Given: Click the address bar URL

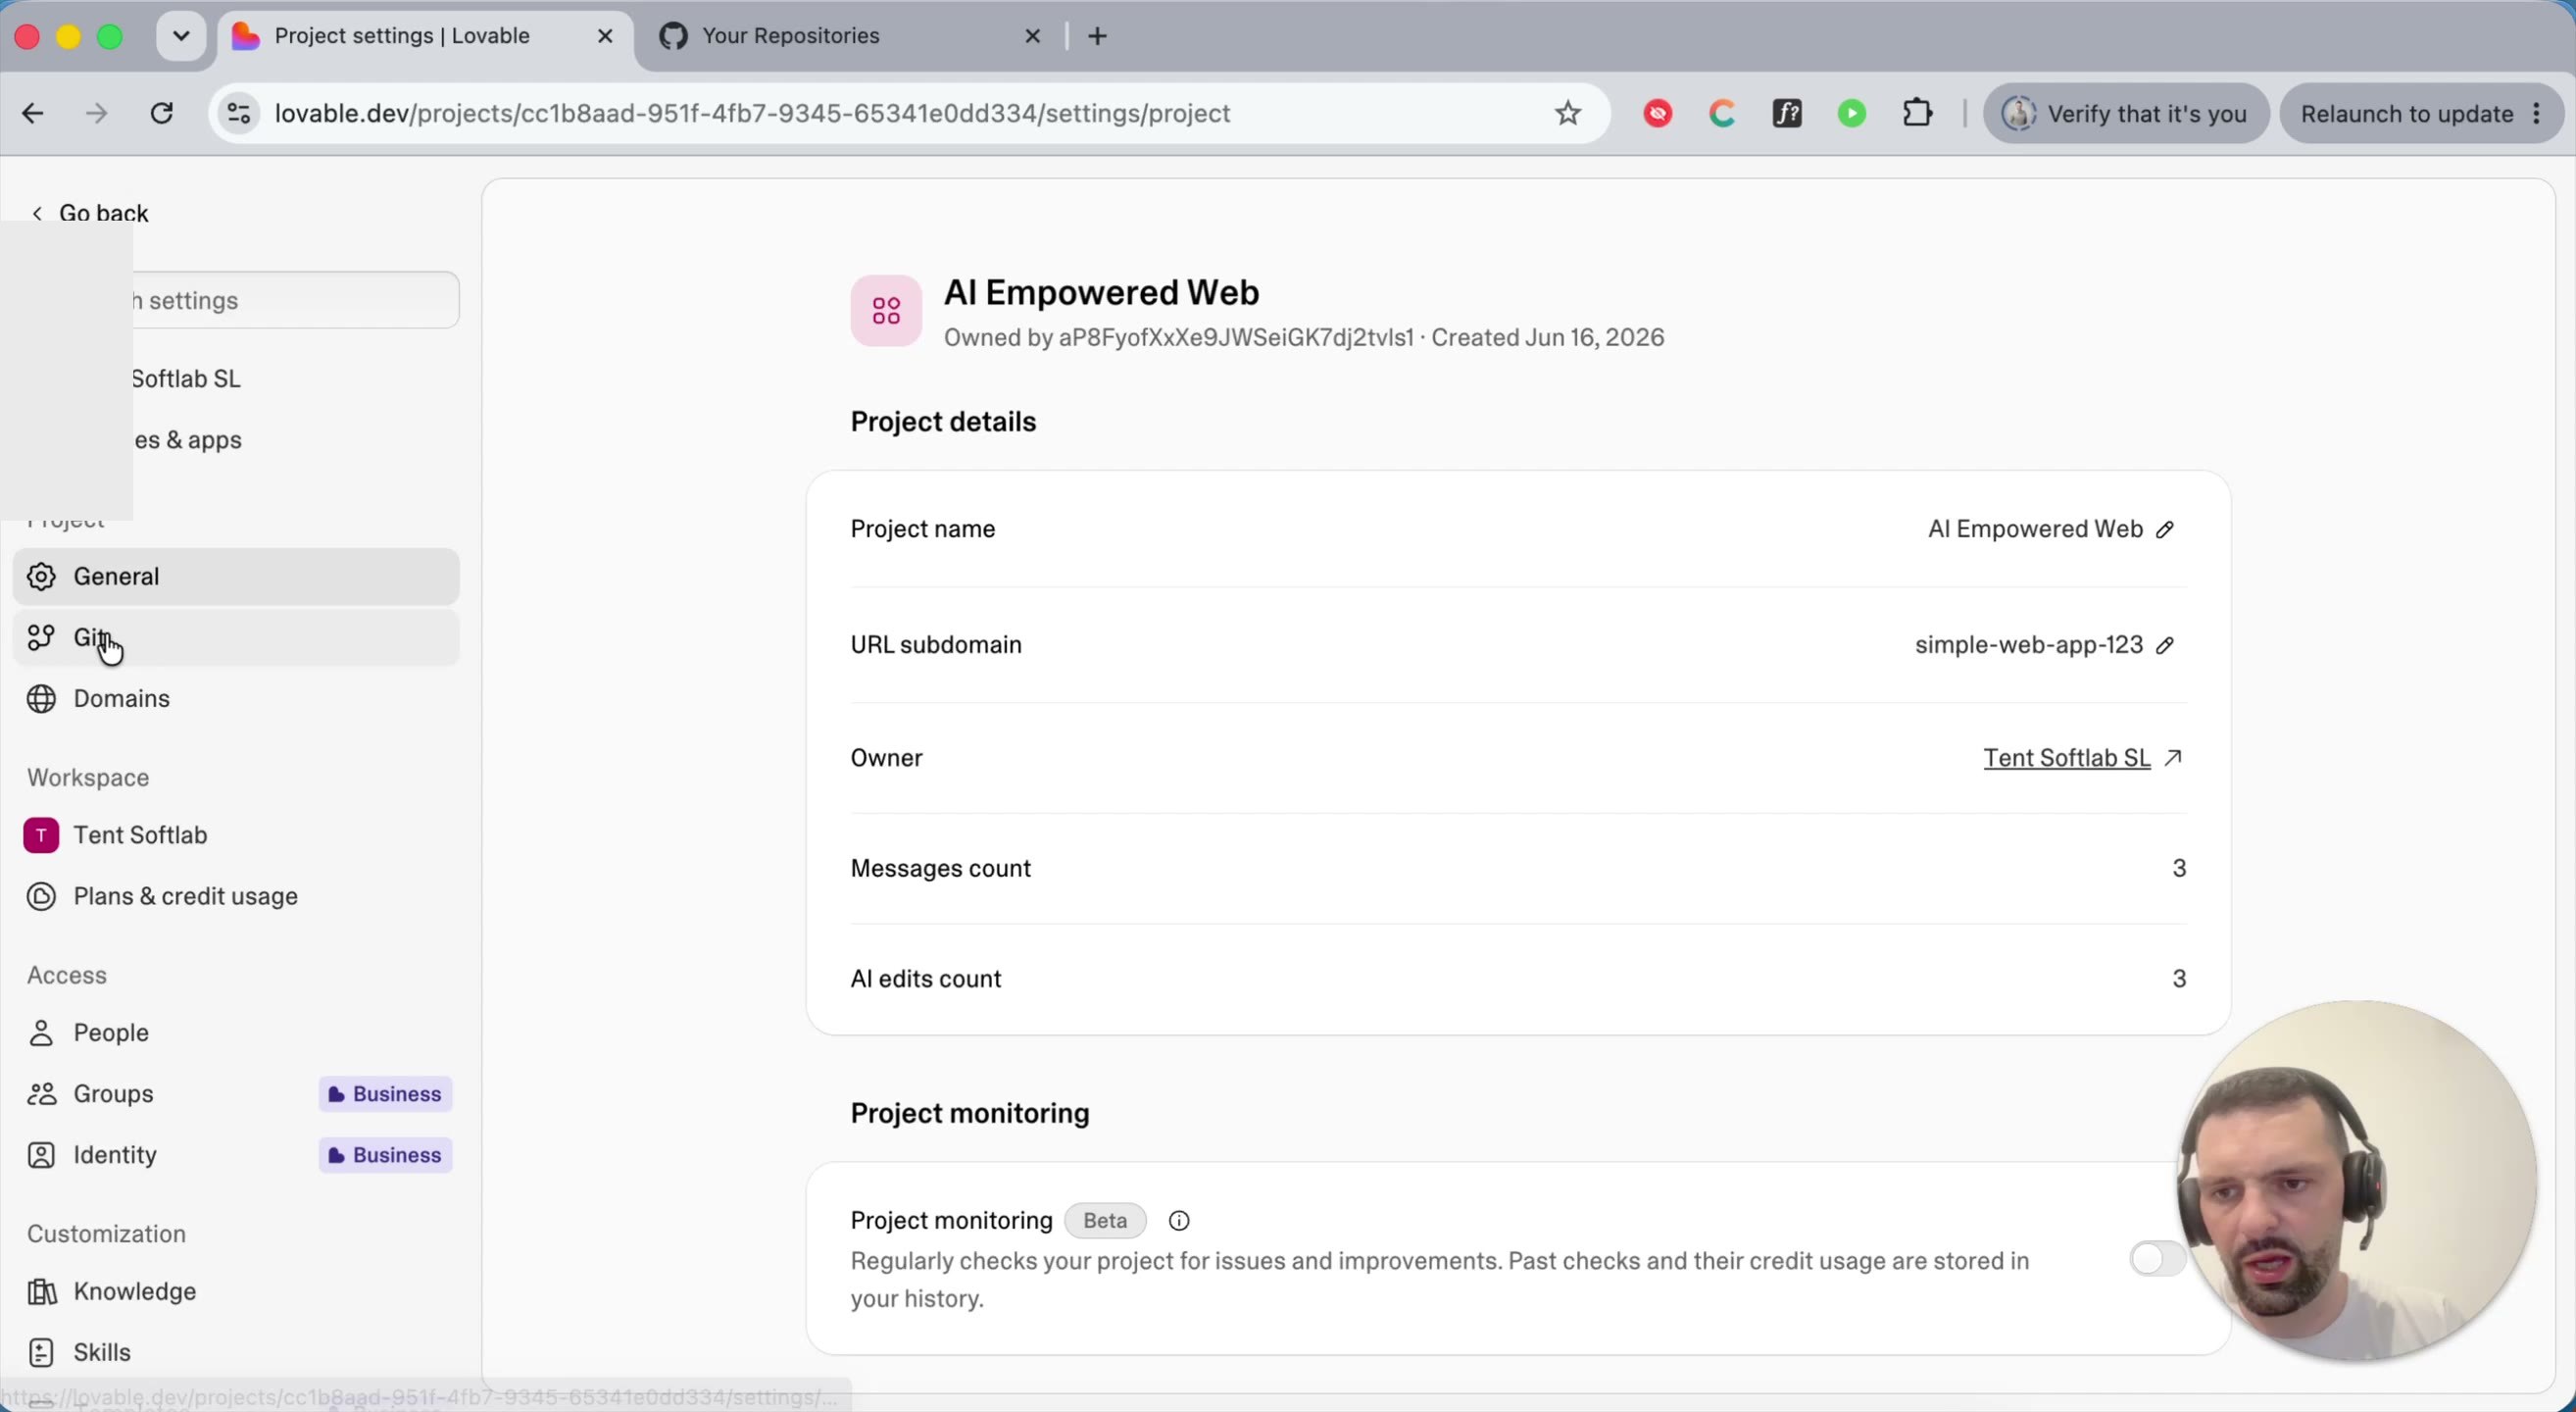Looking at the screenshot, I should tap(753, 114).
